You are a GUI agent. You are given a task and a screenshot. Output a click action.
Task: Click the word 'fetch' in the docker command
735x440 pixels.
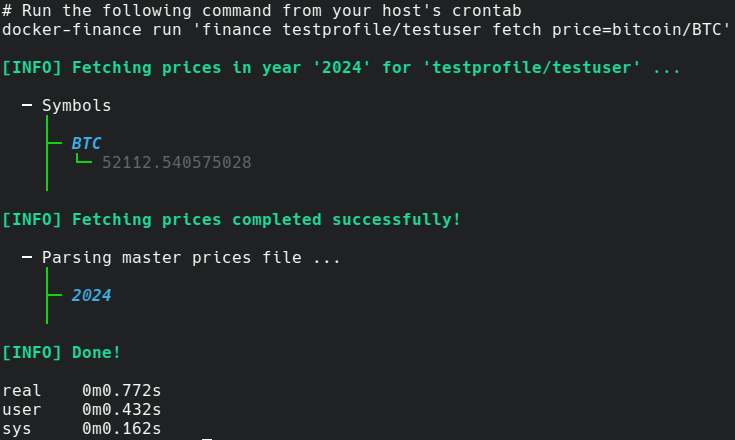pos(516,29)
